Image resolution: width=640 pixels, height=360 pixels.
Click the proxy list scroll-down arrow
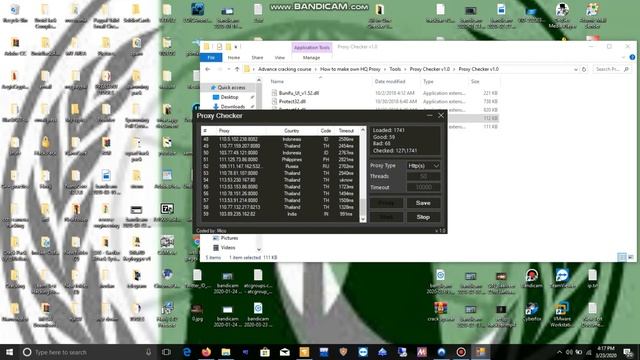[x=363, y=220]
